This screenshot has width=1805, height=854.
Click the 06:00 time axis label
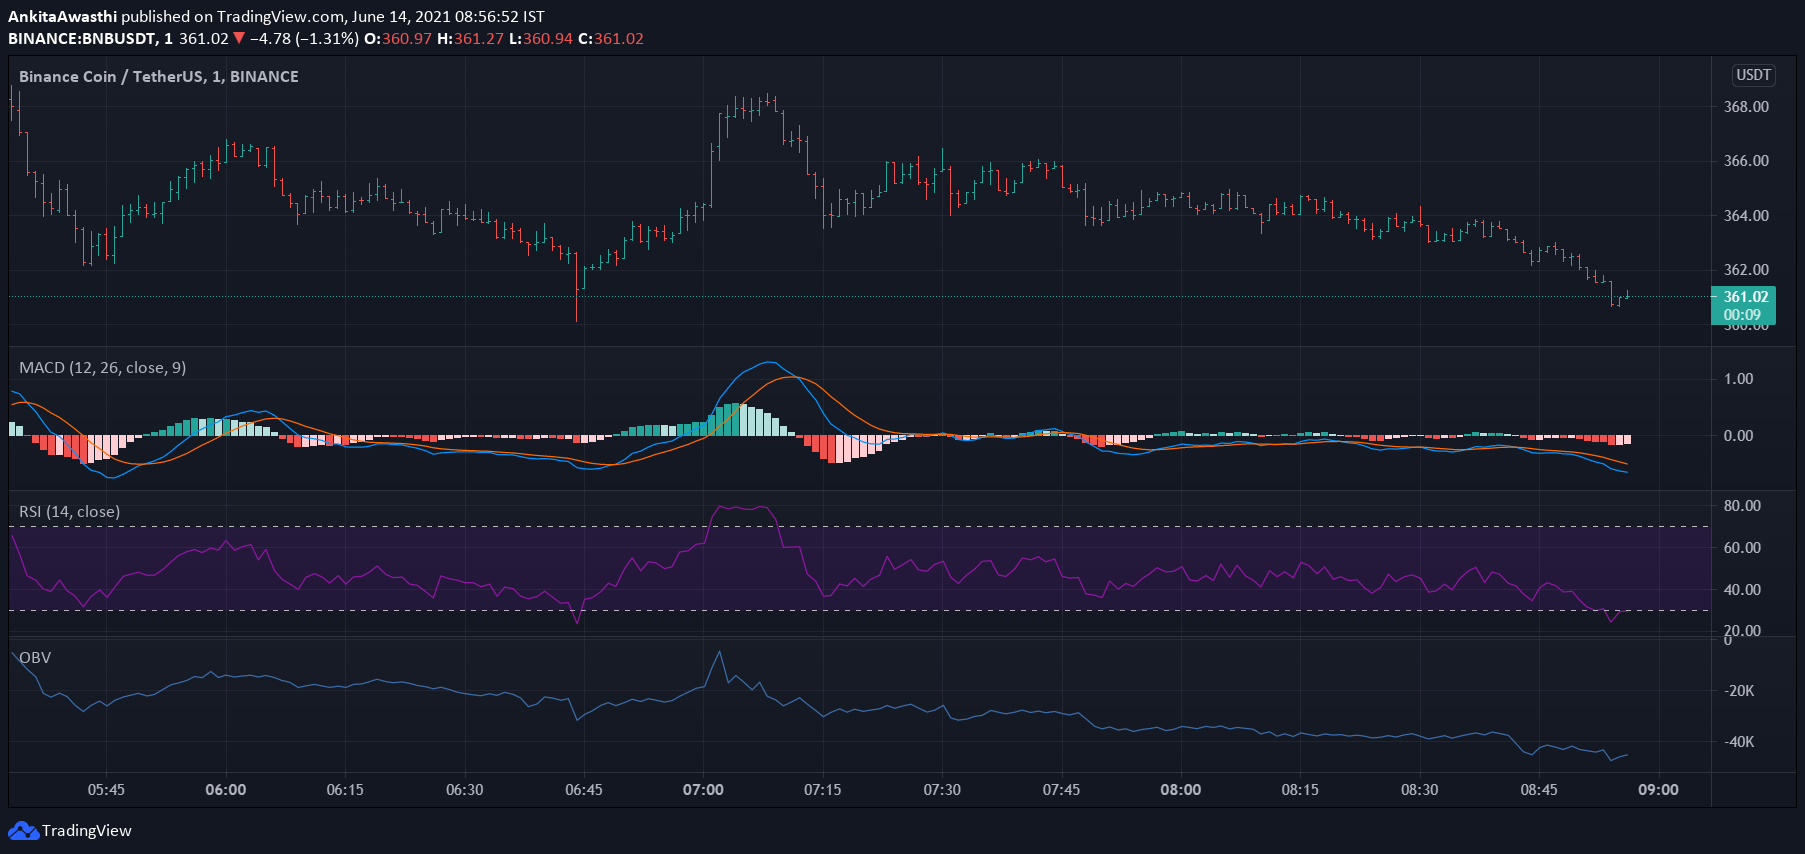coord(226,790)
